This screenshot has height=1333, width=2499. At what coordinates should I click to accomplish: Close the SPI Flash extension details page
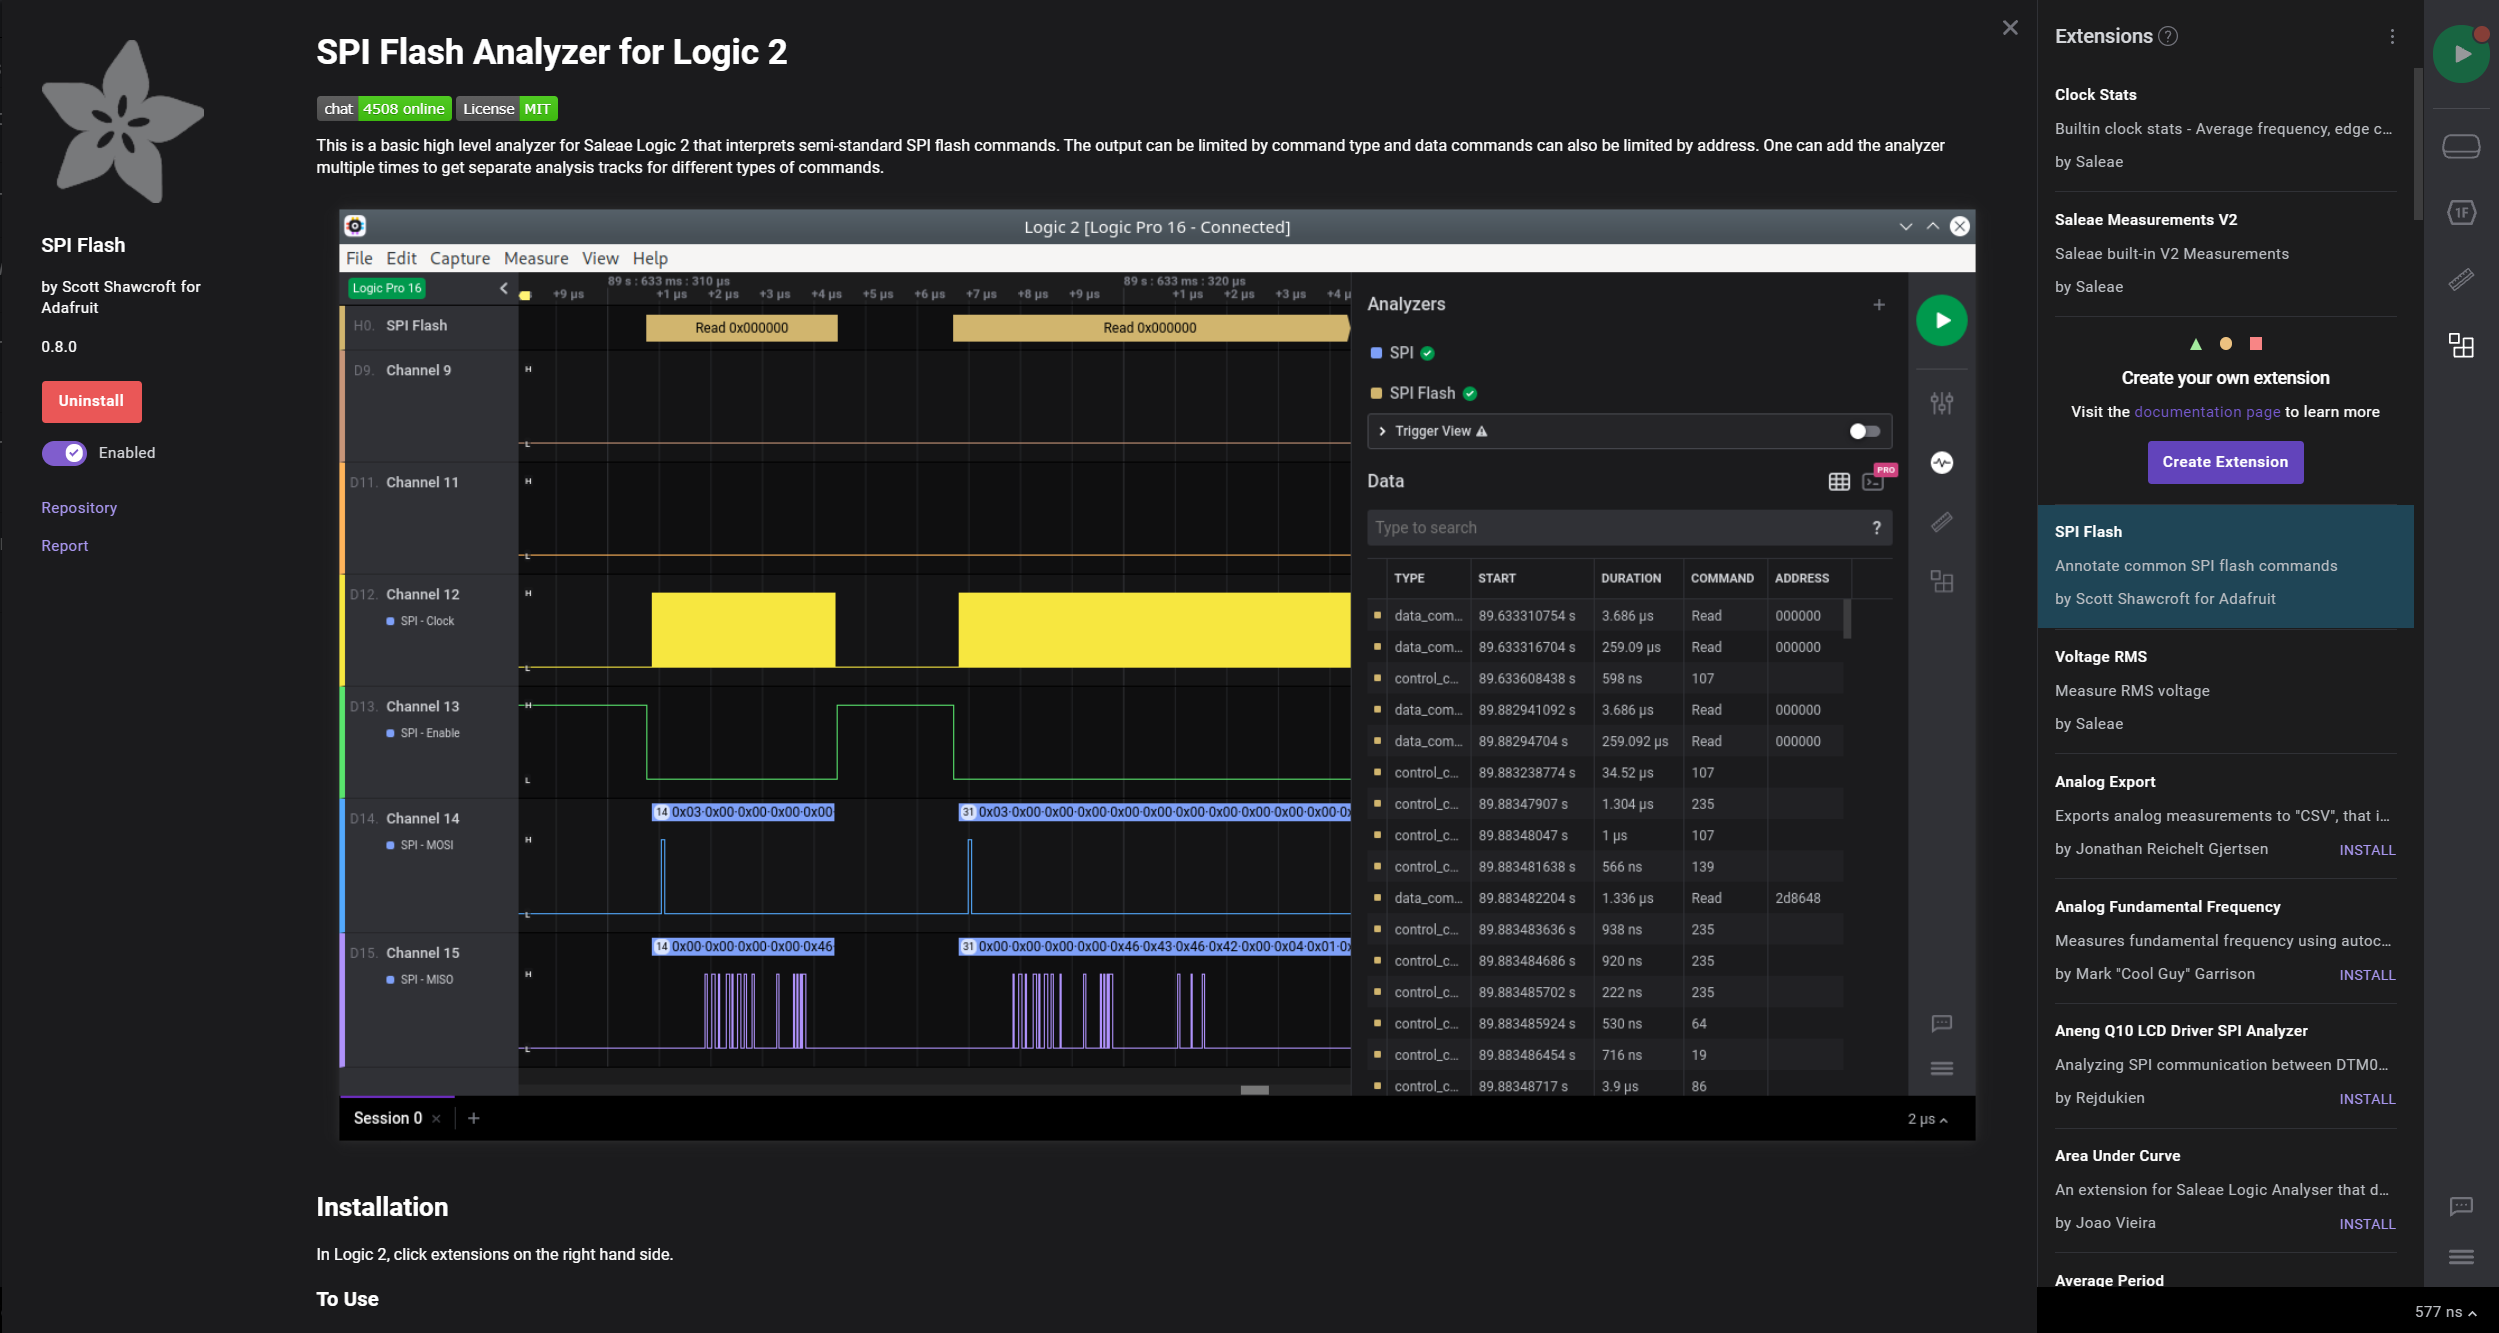(x=2010, y=28)
